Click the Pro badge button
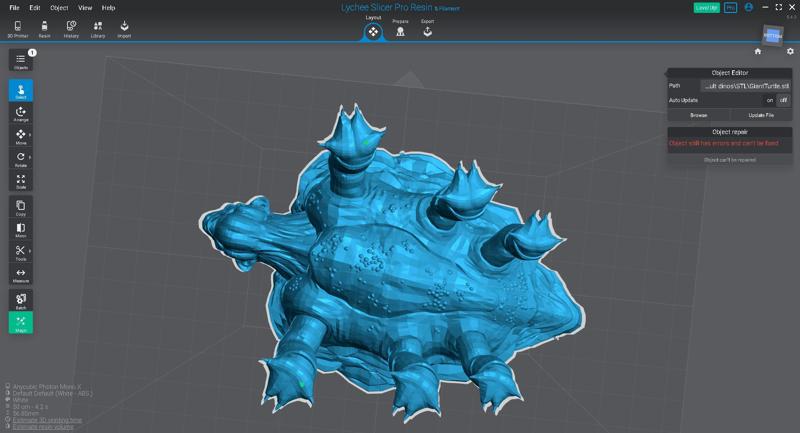Screen dimensions: 800x433 click(x=731, y=8)
